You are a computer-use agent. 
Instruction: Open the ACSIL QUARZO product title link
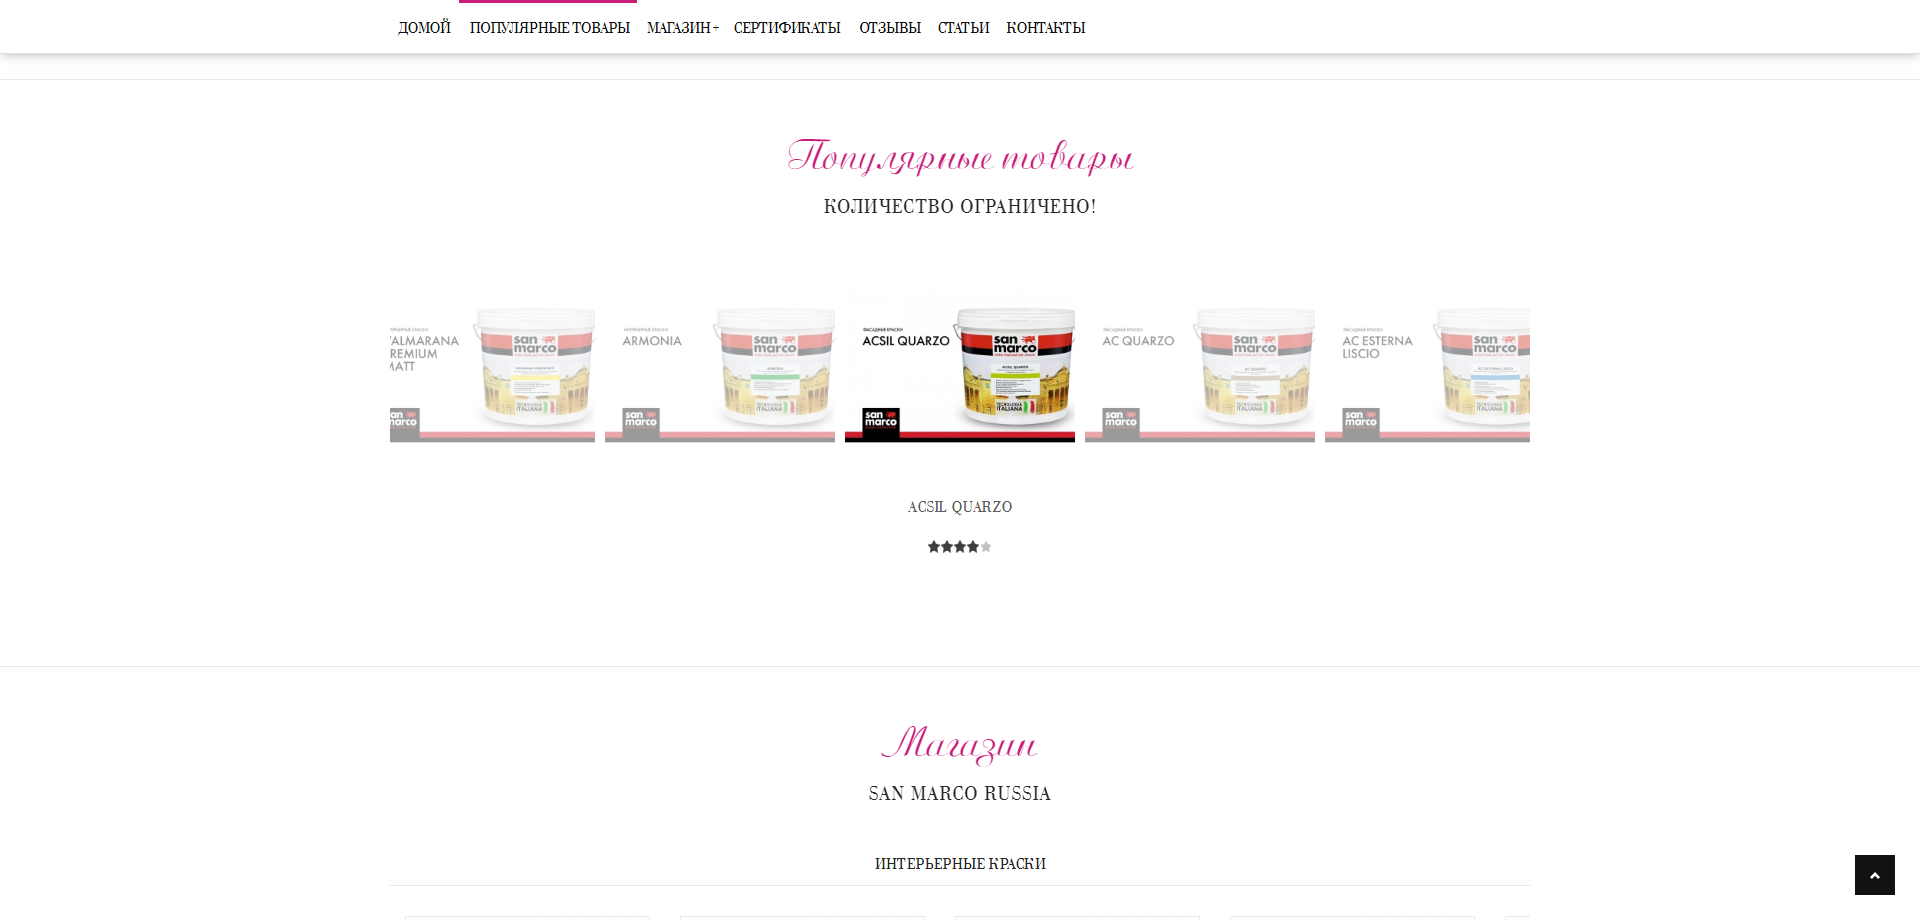click(x=960, y=507)
